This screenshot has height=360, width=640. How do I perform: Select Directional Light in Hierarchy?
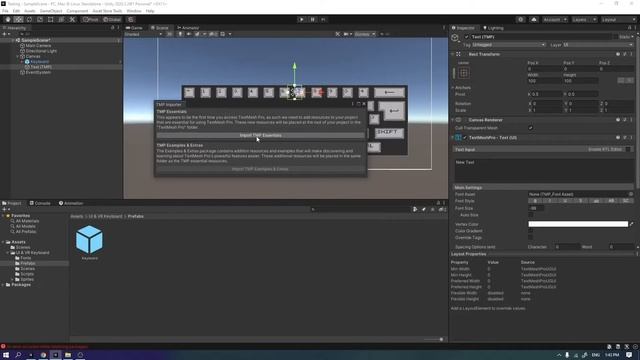point(41,51)
